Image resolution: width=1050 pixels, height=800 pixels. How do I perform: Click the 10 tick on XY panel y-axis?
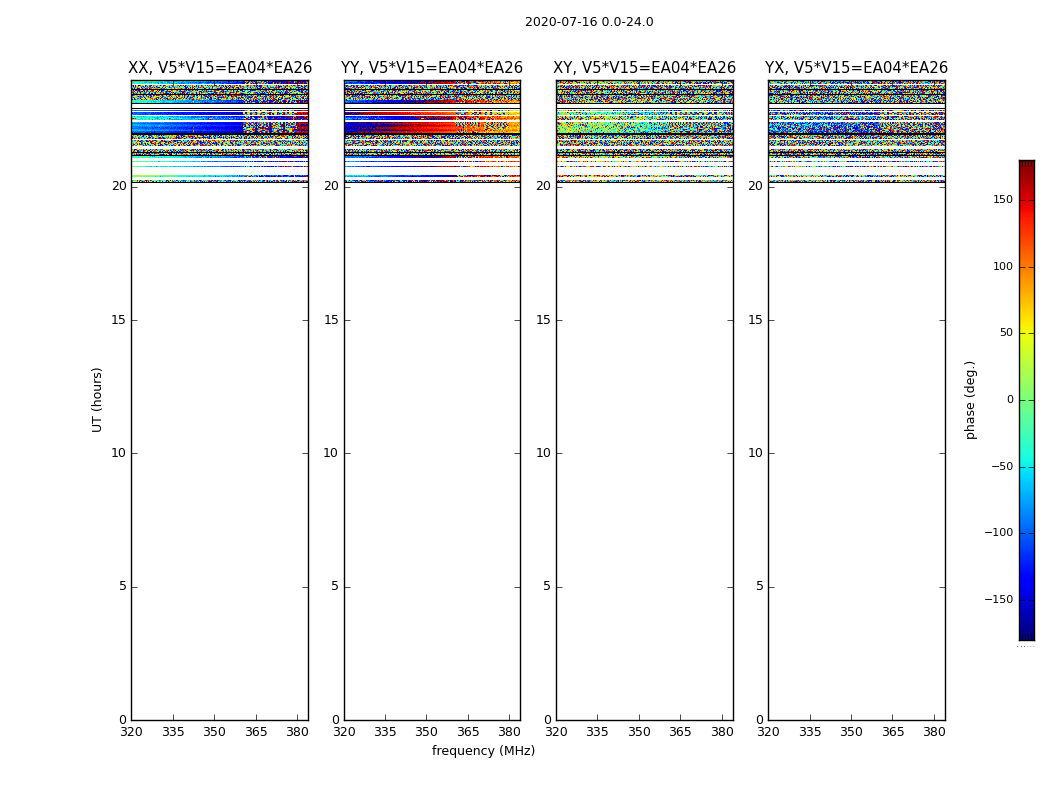click(543, 453)
